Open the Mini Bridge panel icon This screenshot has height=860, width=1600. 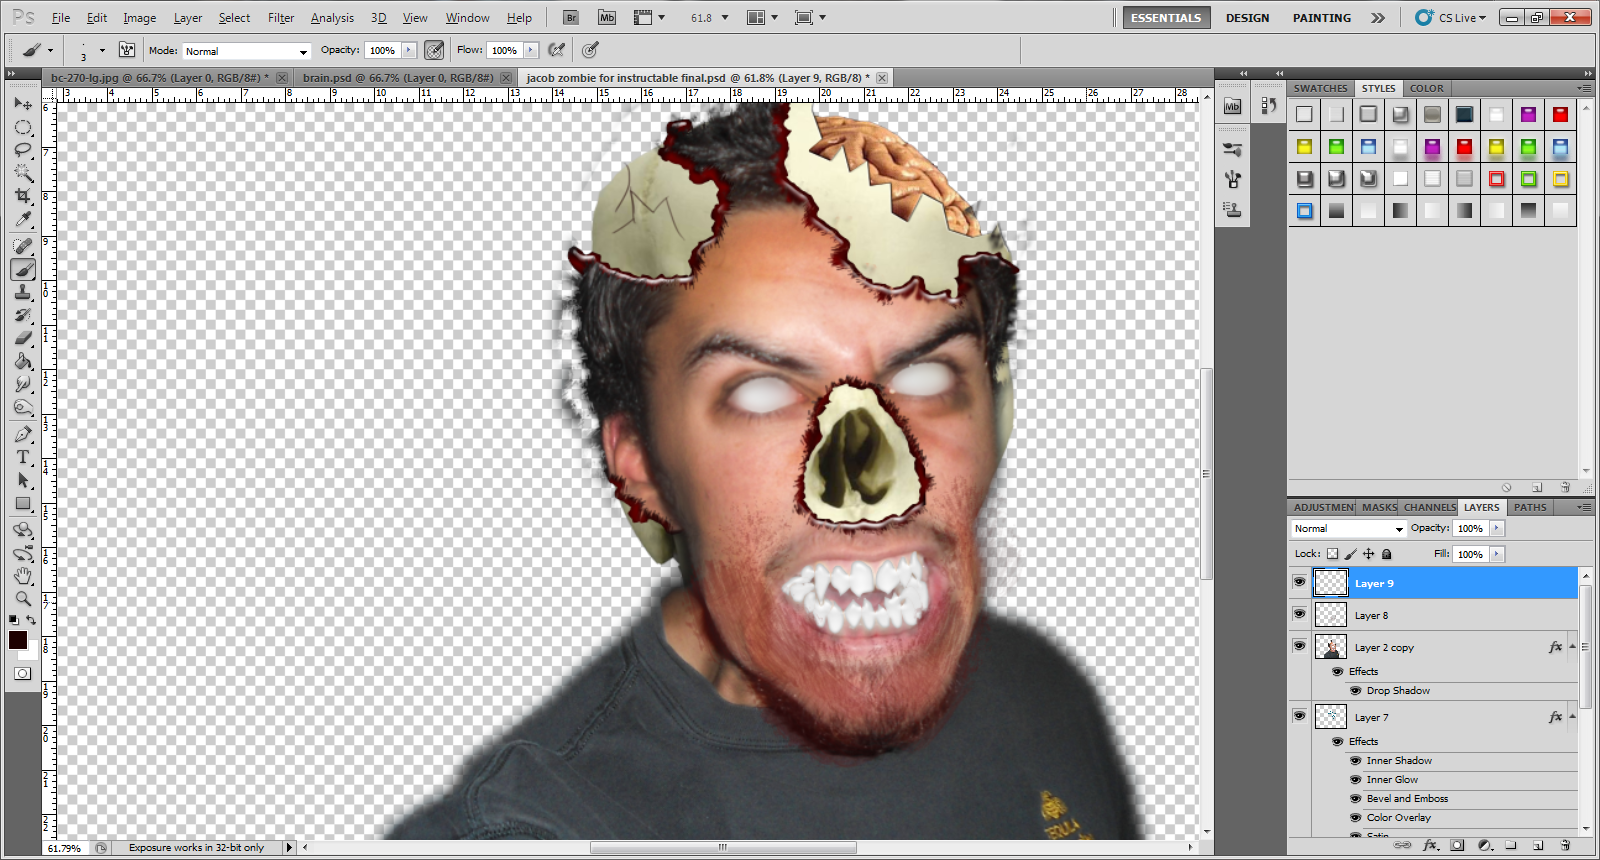[1232, 106]
